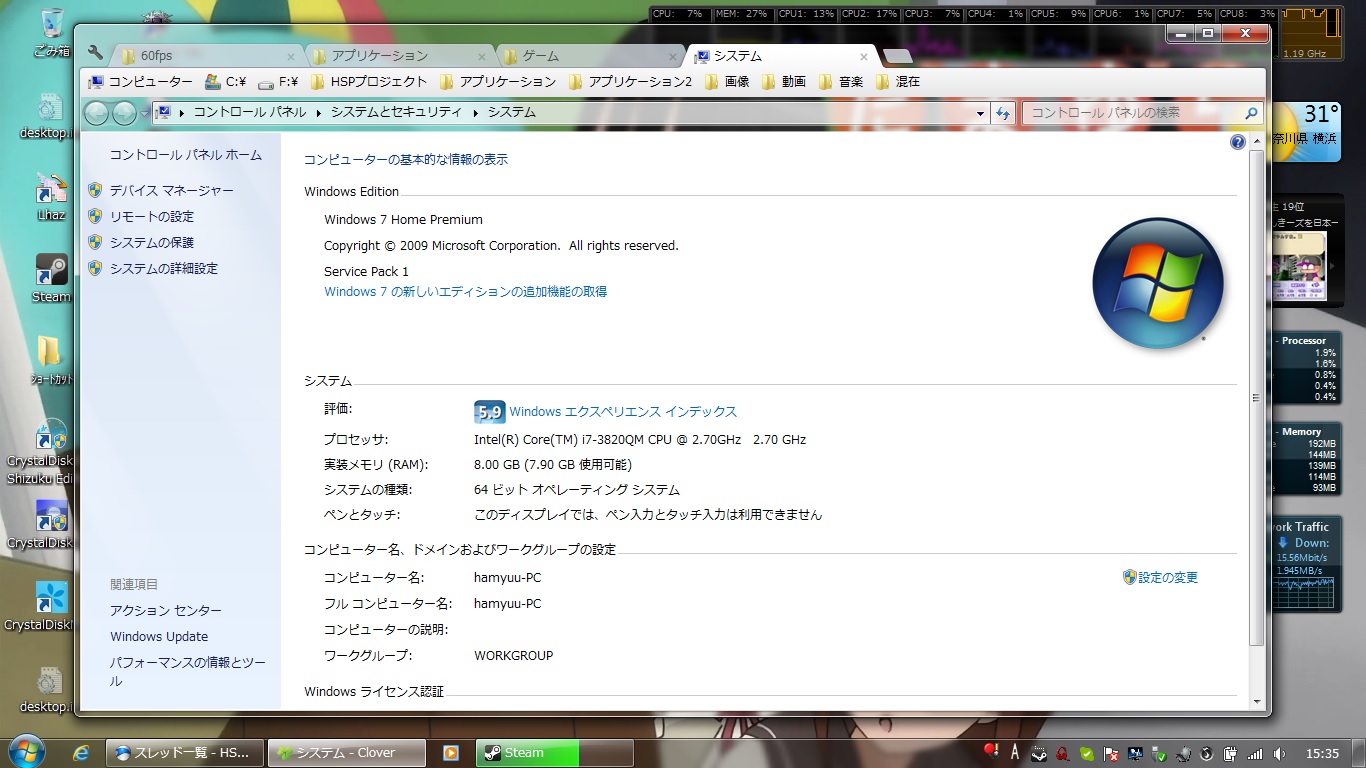
Task: Open the power plug battery tray icon
Action: tap(1230, 753)
